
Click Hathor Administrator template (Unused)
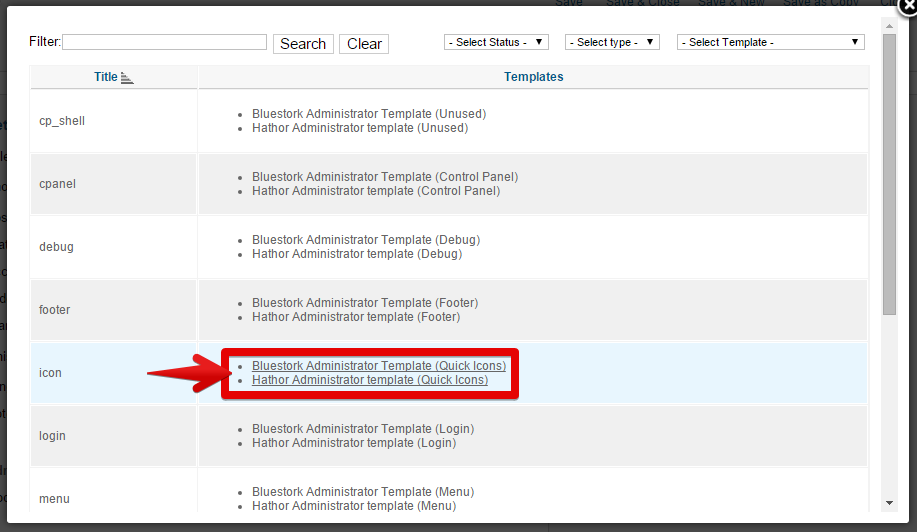(x=360, y=128)
